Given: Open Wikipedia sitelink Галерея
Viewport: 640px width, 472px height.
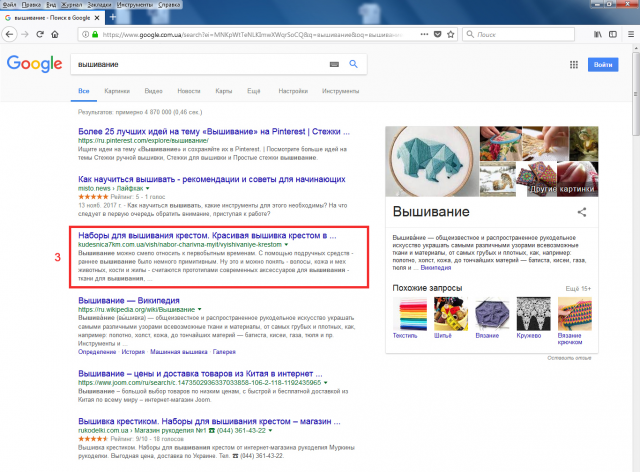Looking at the screenshot, I should point(224,352).
